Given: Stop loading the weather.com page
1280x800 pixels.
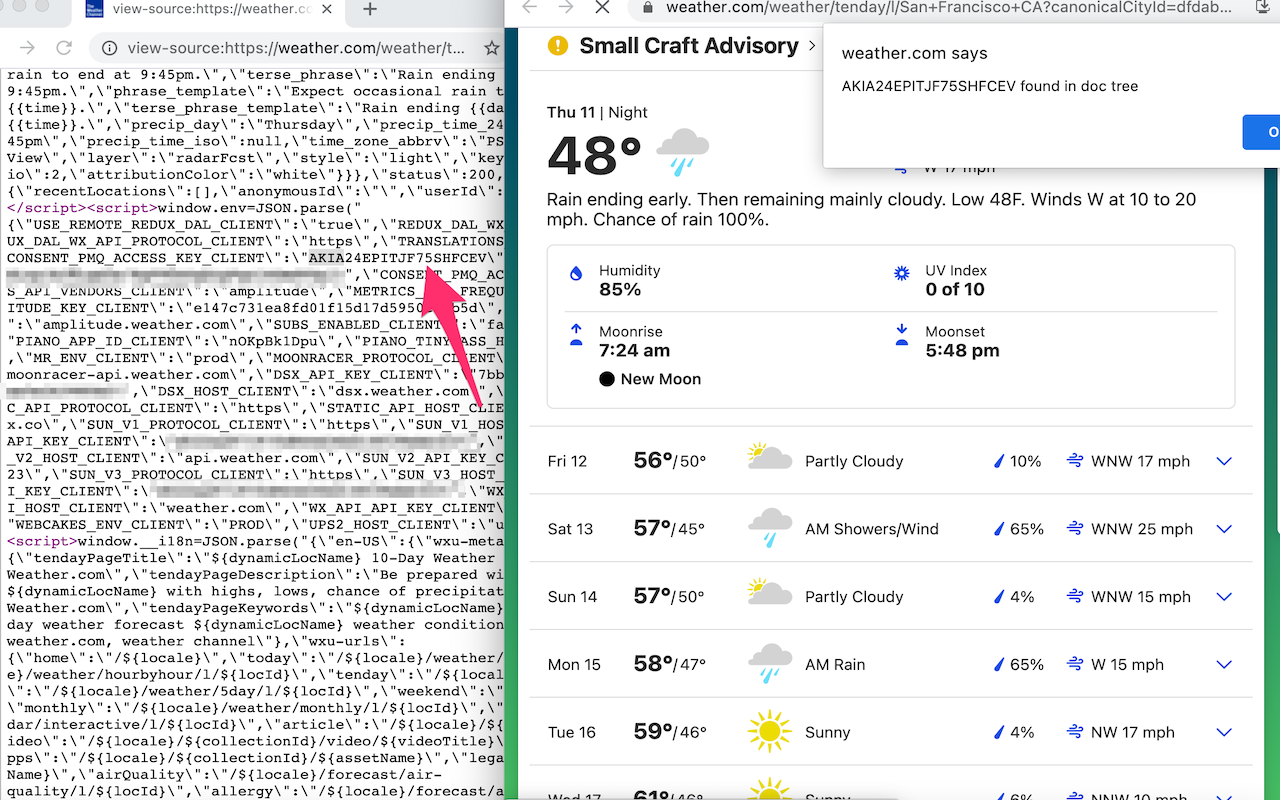Looking at the screenshot, I should coord(602,7).
